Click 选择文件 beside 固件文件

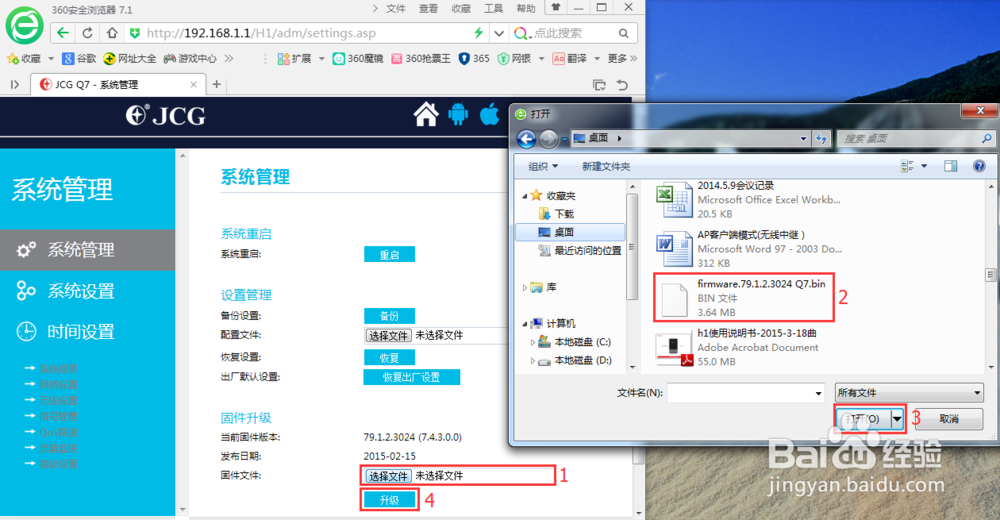[388, 476]
